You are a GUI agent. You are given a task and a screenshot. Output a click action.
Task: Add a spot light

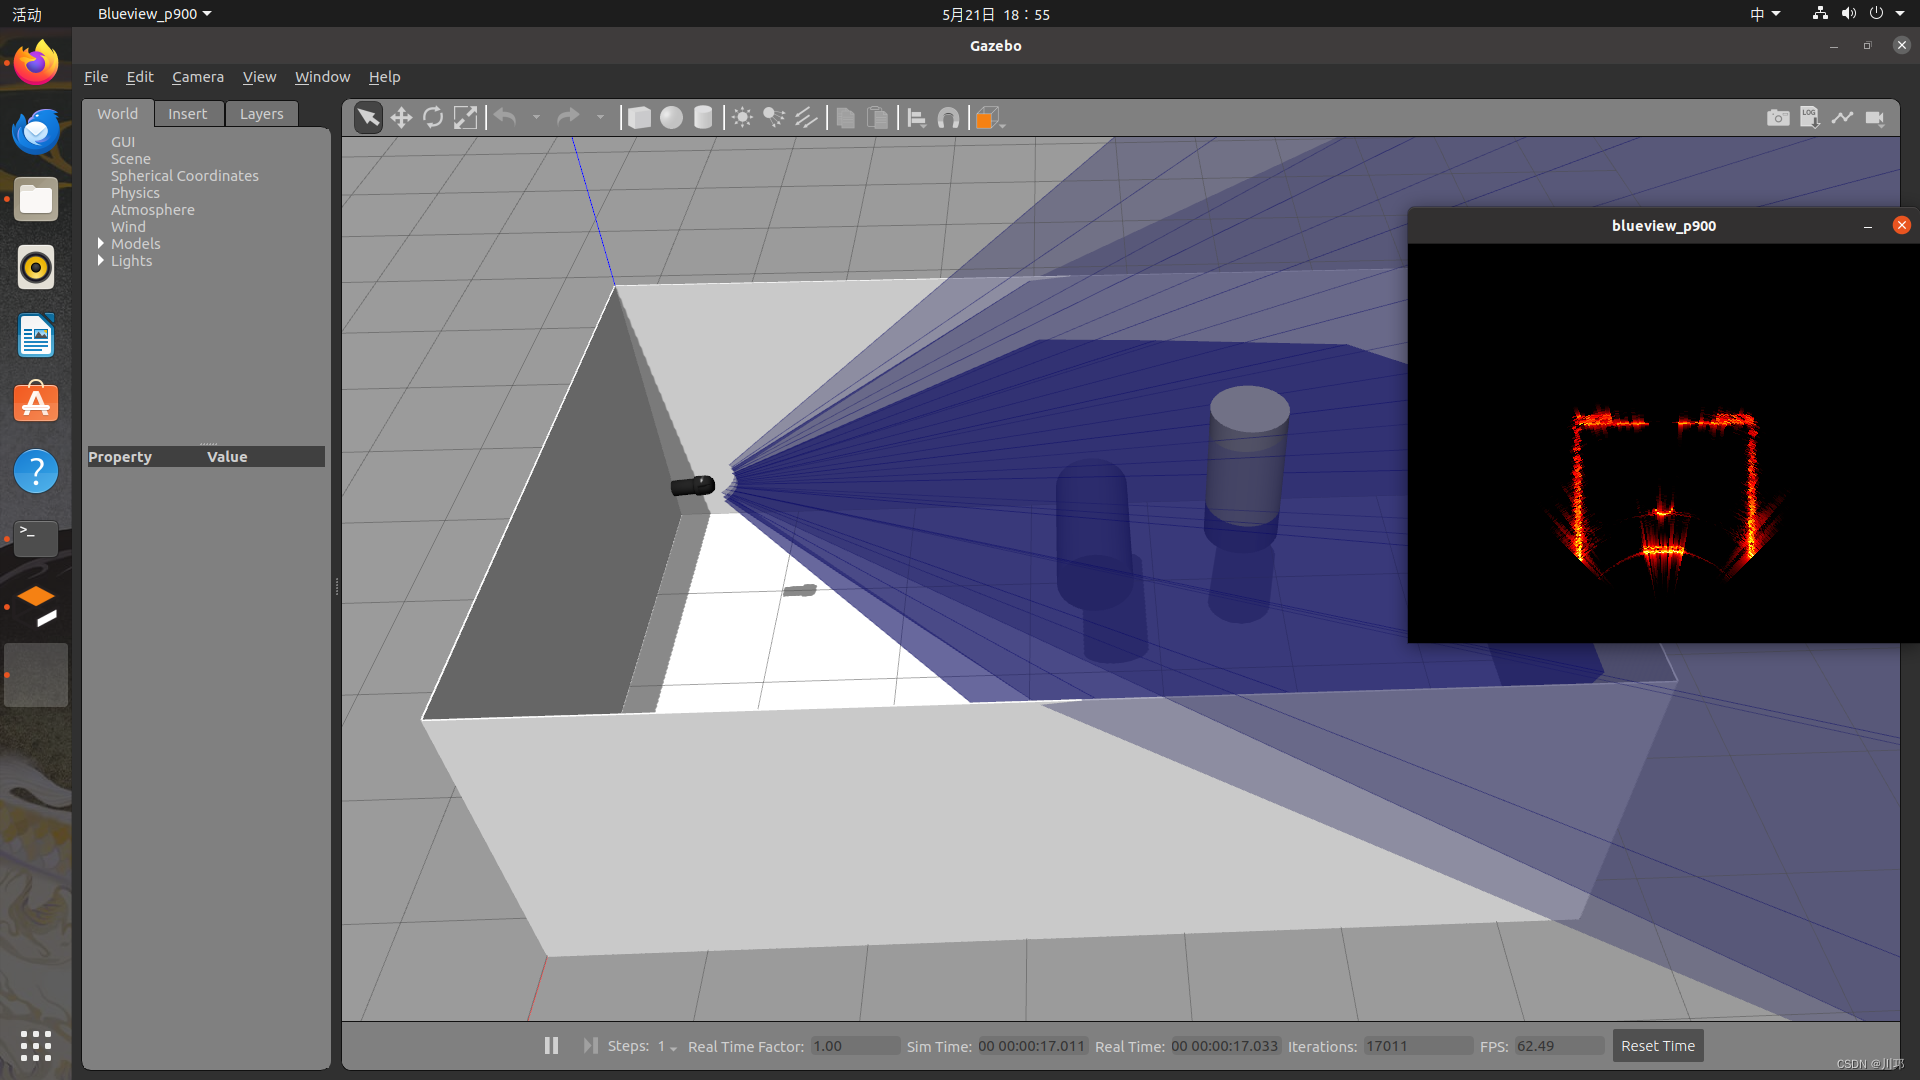pyautogui.click(x=774, y=118)
